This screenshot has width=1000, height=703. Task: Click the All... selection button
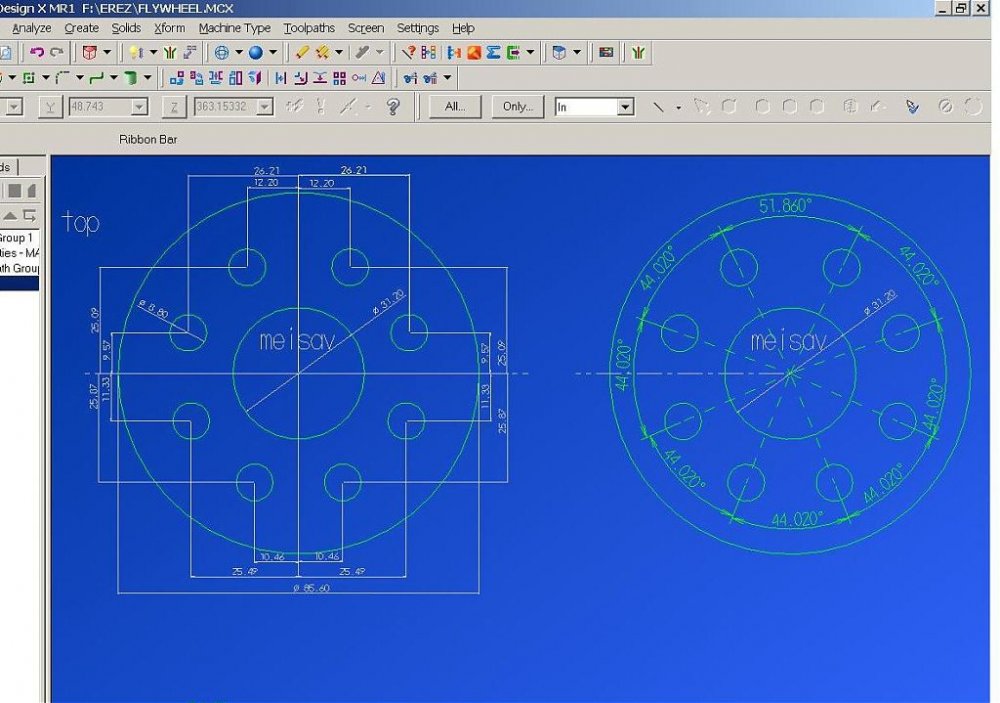[455, 107]
